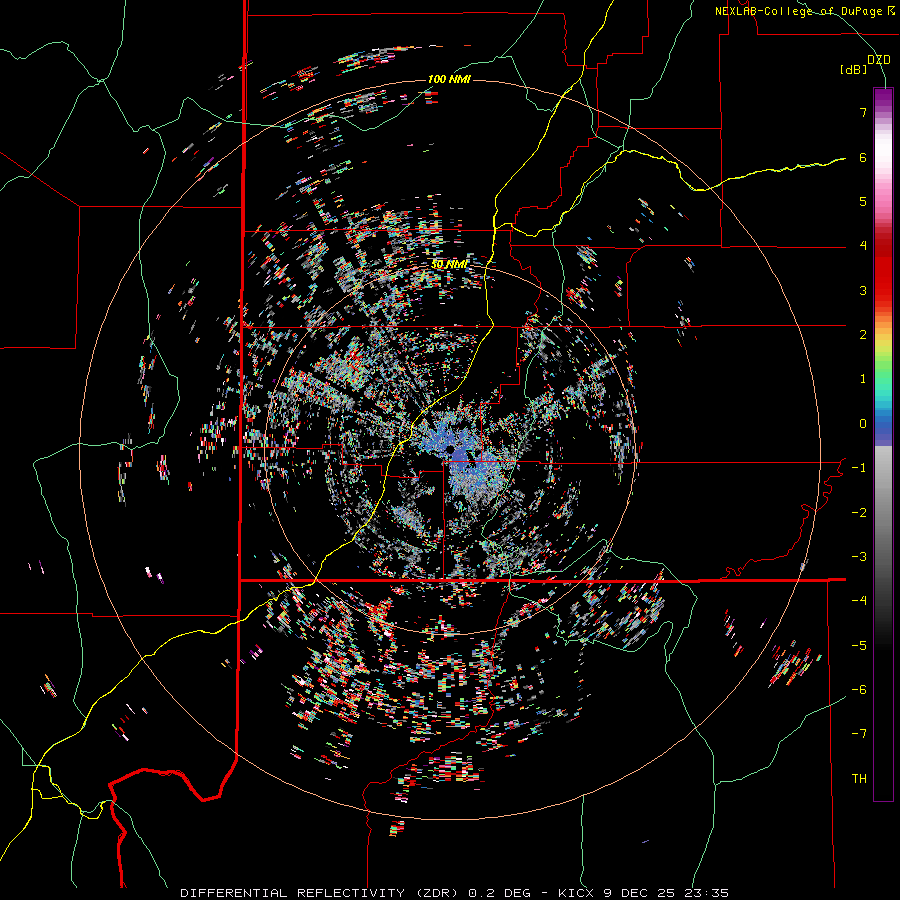The width and height of the screenshot is (900, 900).
Task: Click the -7 dB label on color scale
Action: (x=859, y=734)
